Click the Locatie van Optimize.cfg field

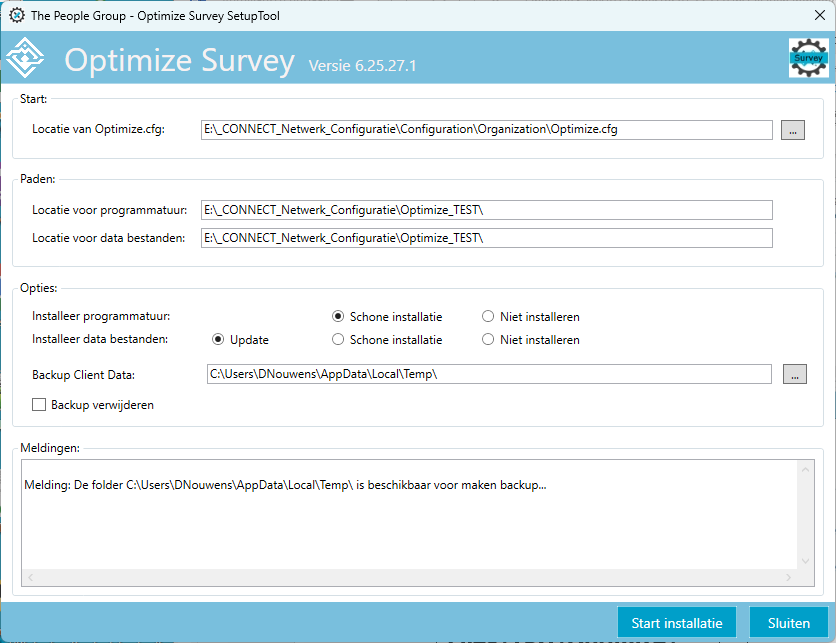[x=487, y=130]
